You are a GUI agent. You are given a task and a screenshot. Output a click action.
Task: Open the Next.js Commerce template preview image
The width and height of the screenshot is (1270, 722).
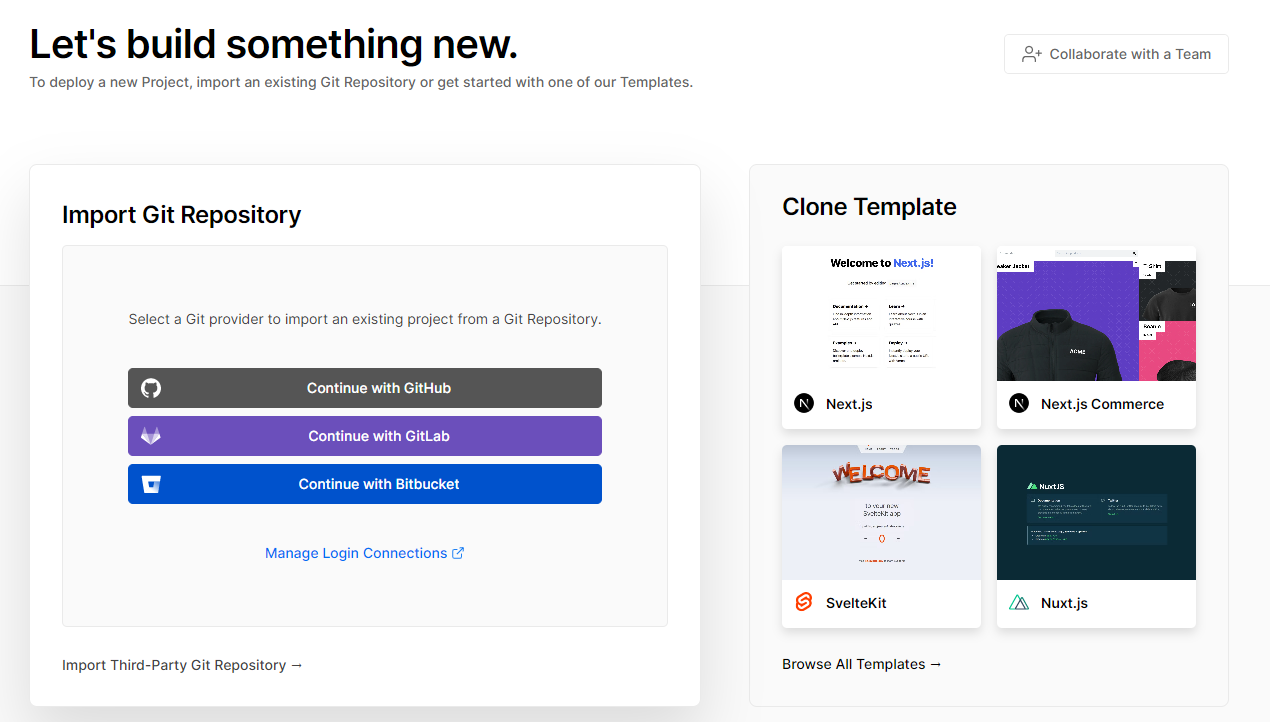tap(1096, 313)
